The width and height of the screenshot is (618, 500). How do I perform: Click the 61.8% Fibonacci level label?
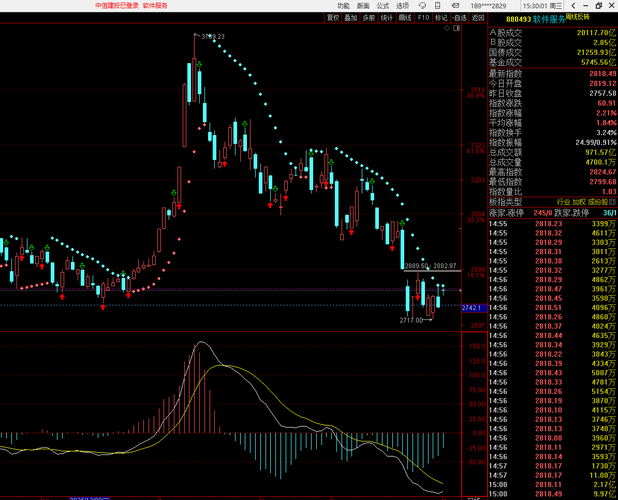pyautogui.click(x=475, y=151)
